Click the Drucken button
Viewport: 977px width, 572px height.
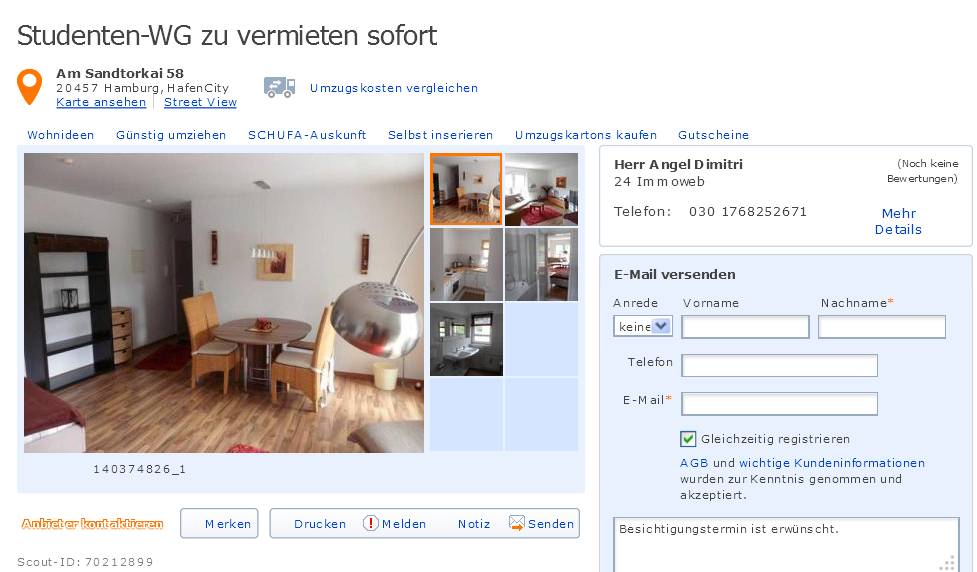coord(320,524)
